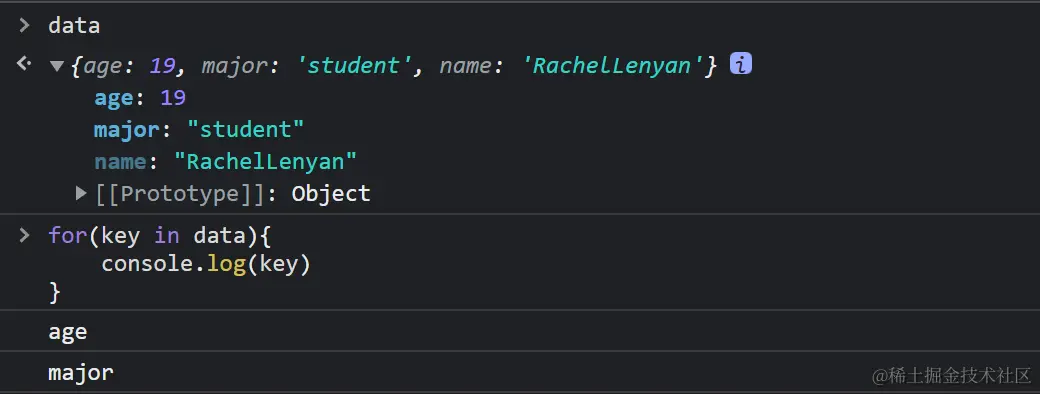
Task: Click the logged output 'age'
Action: point(68,332)
